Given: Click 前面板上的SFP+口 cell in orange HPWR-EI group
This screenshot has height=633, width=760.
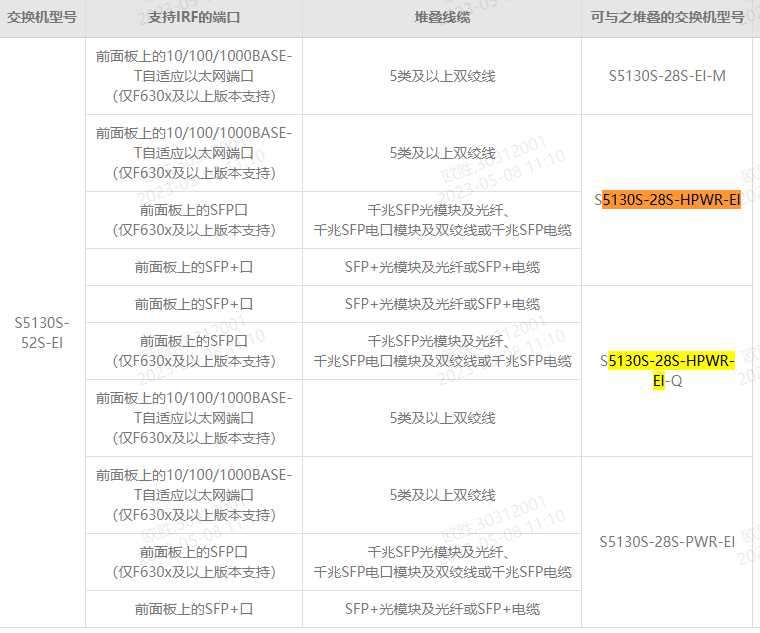Looking at the screenshot, I should (194, 267).
